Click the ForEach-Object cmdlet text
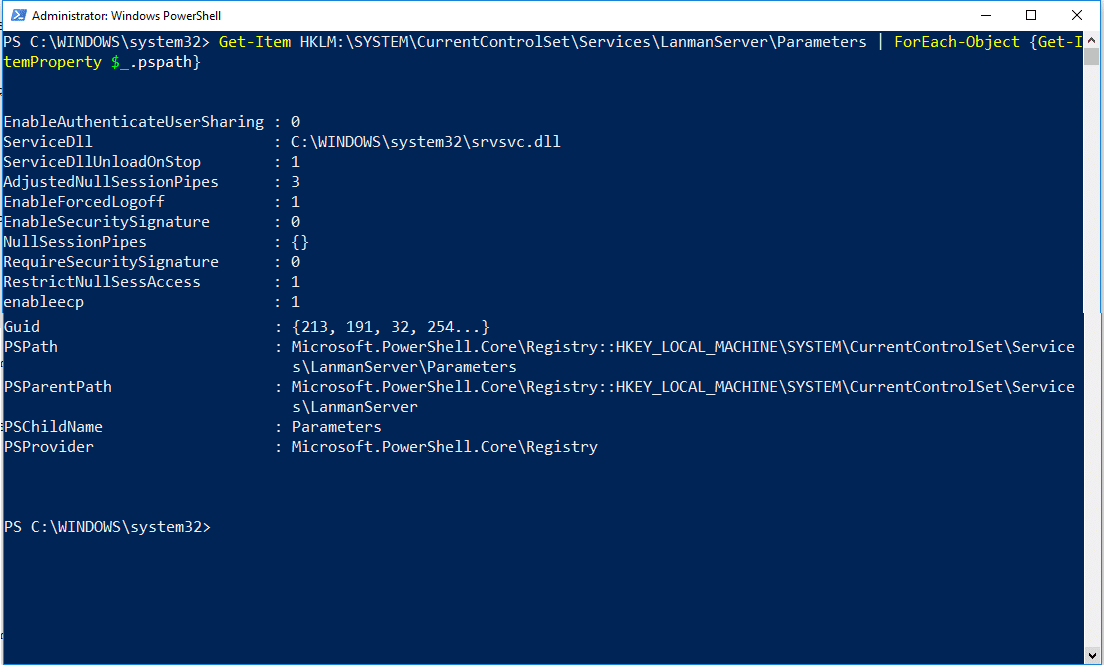1104x665 pixels. click(x=957, y=42)
